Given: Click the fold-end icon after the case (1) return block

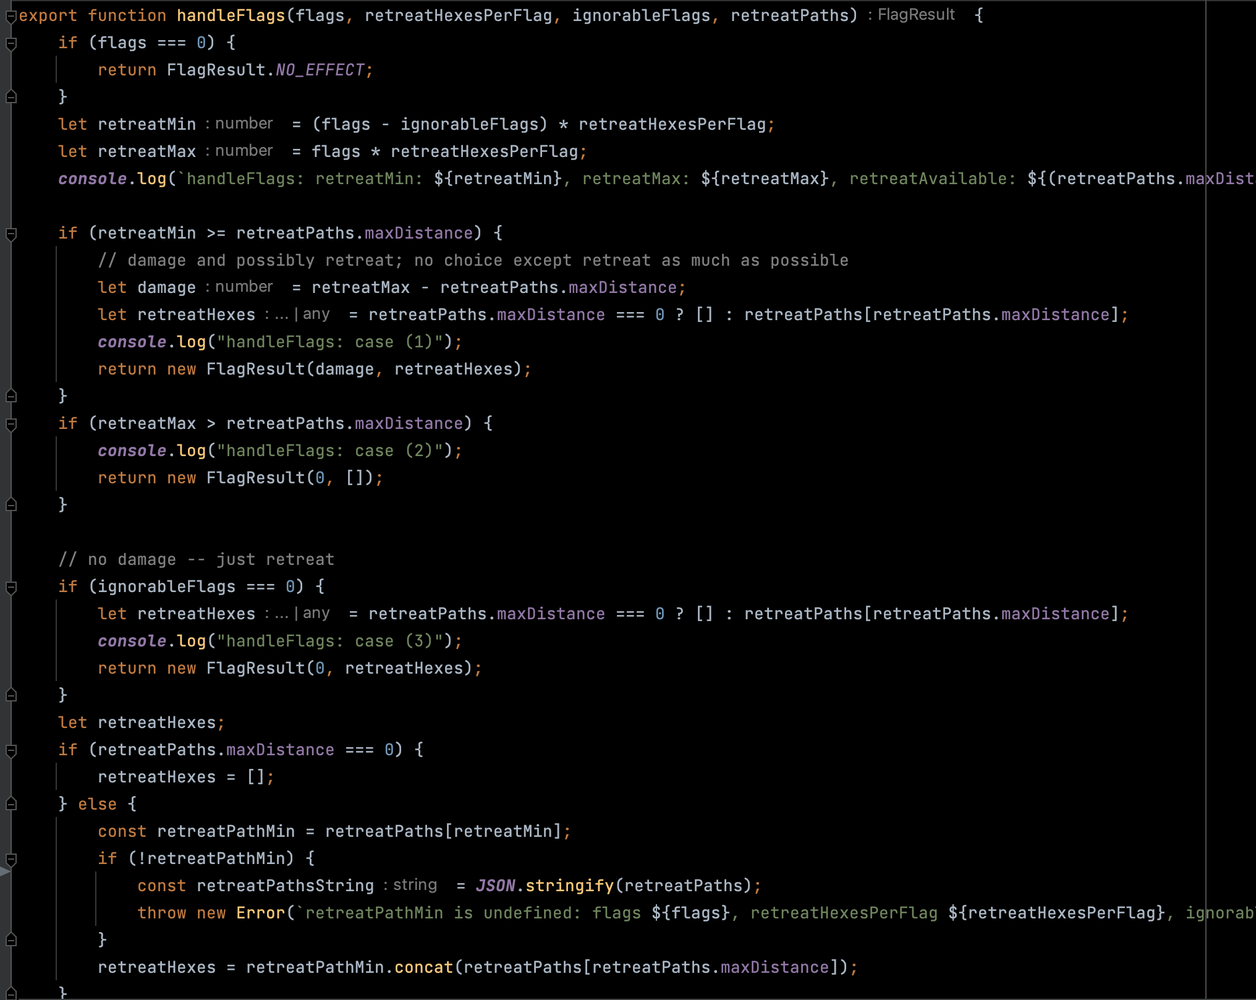Looking at the screenshot, I should (11, 395).
